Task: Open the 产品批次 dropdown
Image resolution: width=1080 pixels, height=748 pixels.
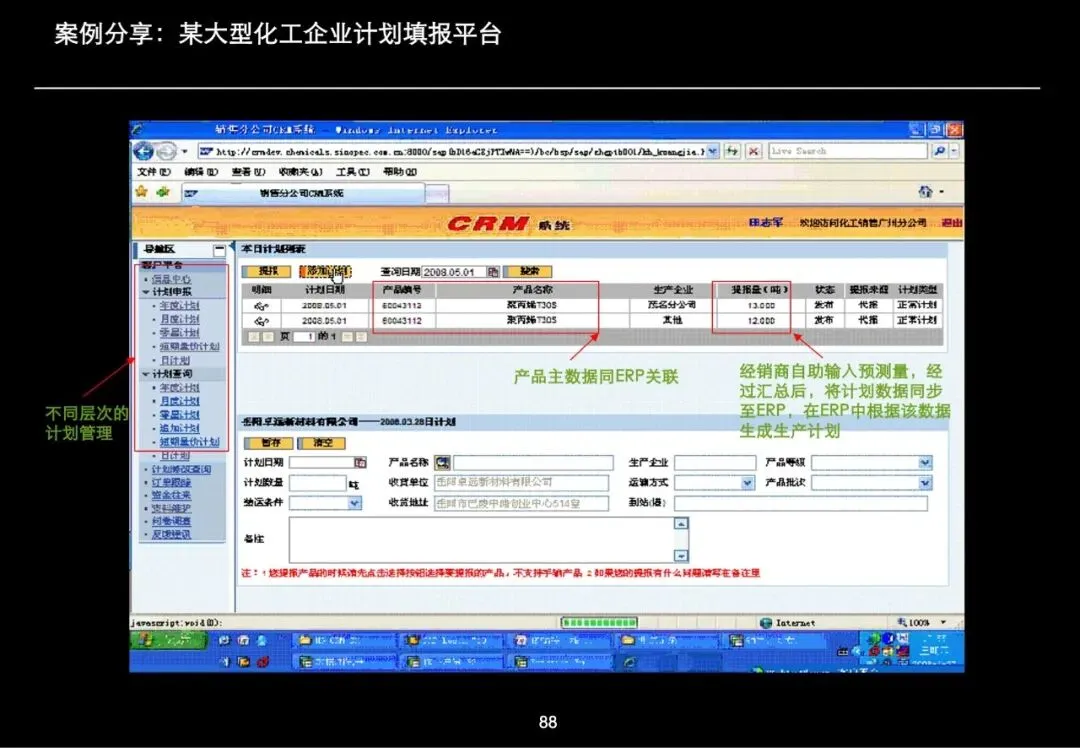Action: (925, 483)
